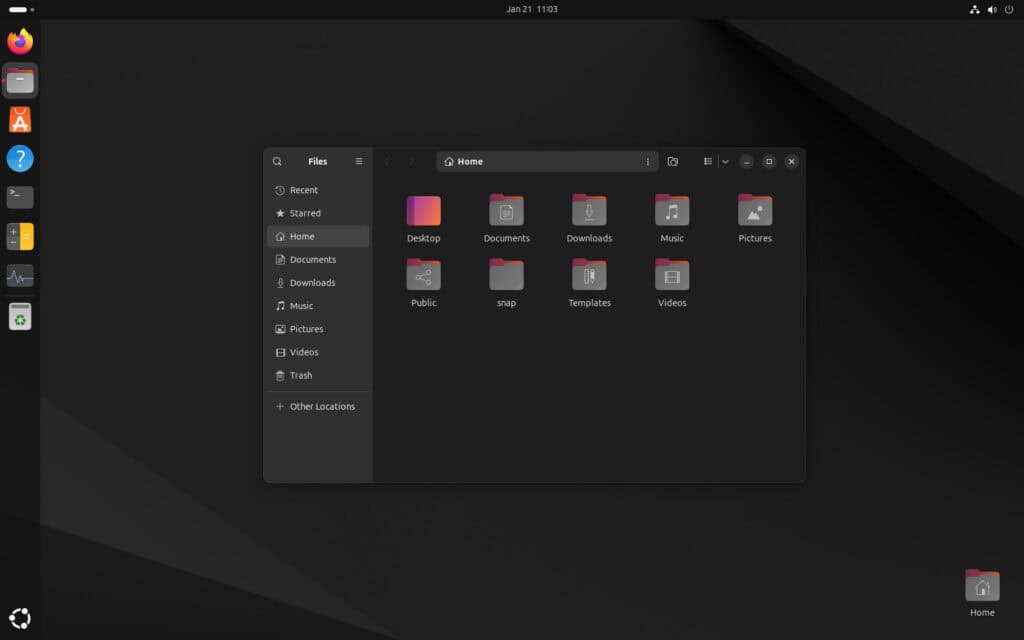Open the Music sidebar entry

pyautogui.click(x=303, y=306)
